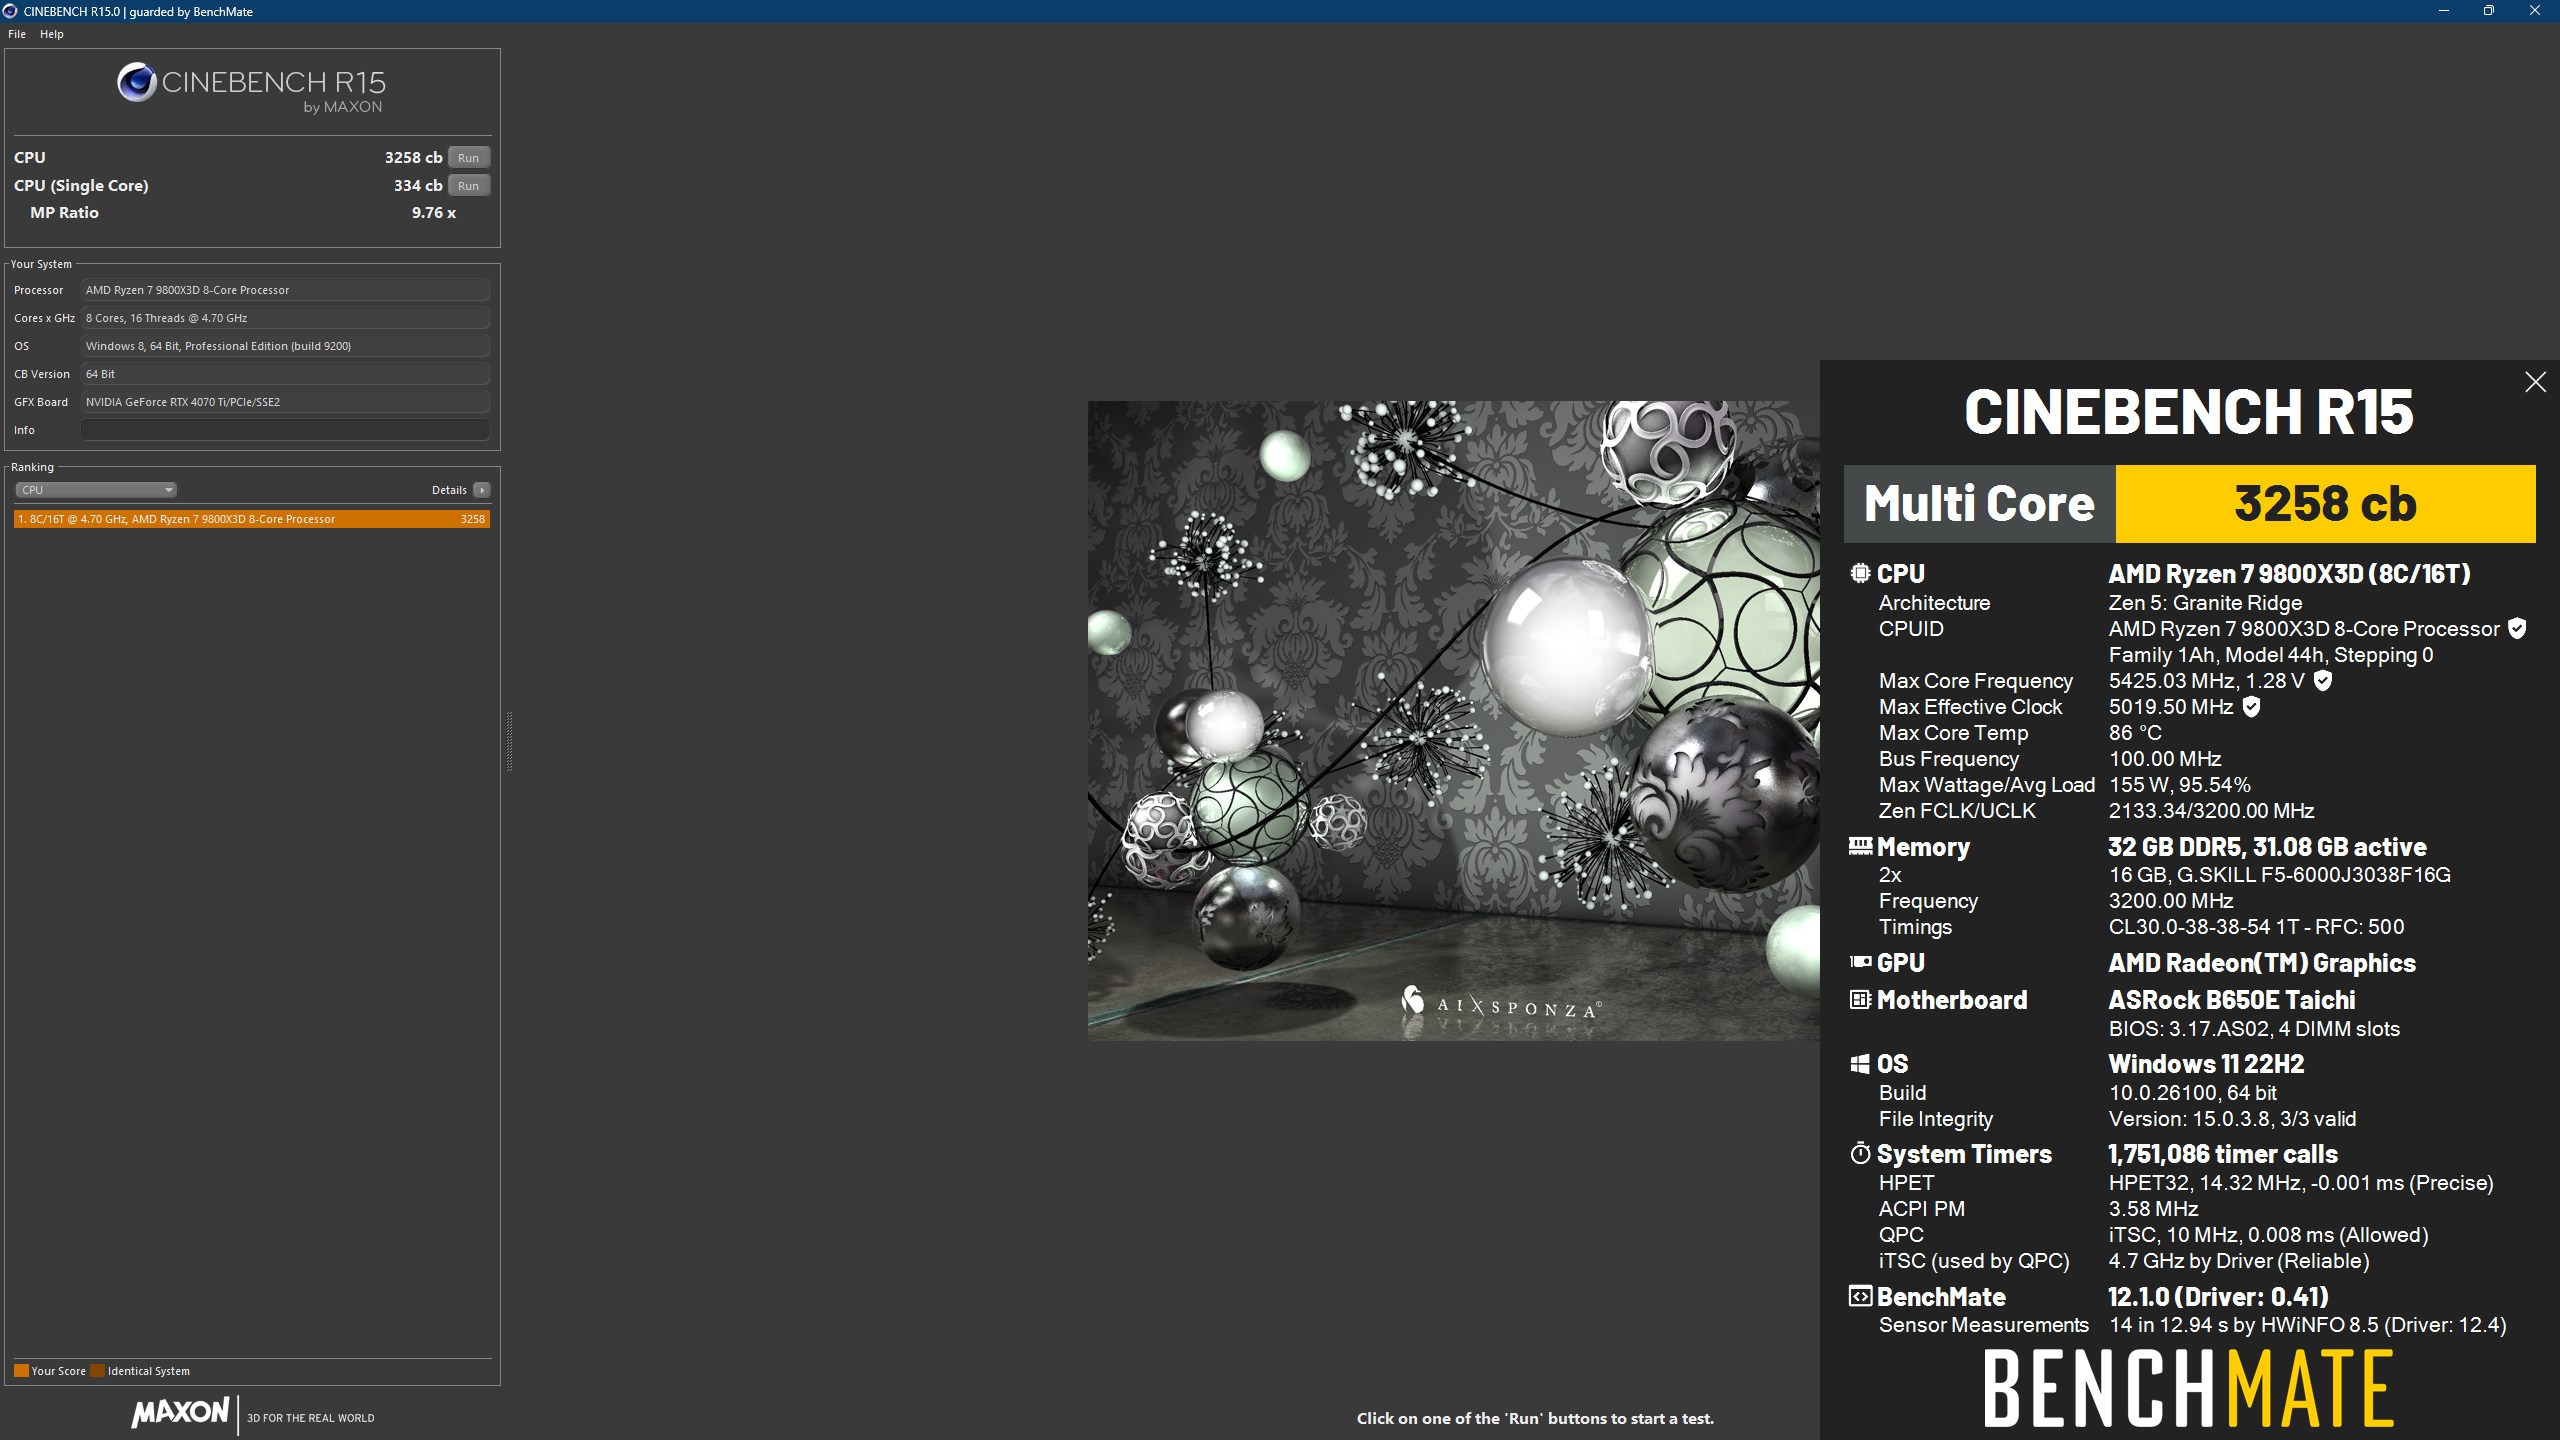The image size is (2560, 1440).
Task: Click 2133.34/3200.00 MHz FCLK value
Action: [2211, 811]
